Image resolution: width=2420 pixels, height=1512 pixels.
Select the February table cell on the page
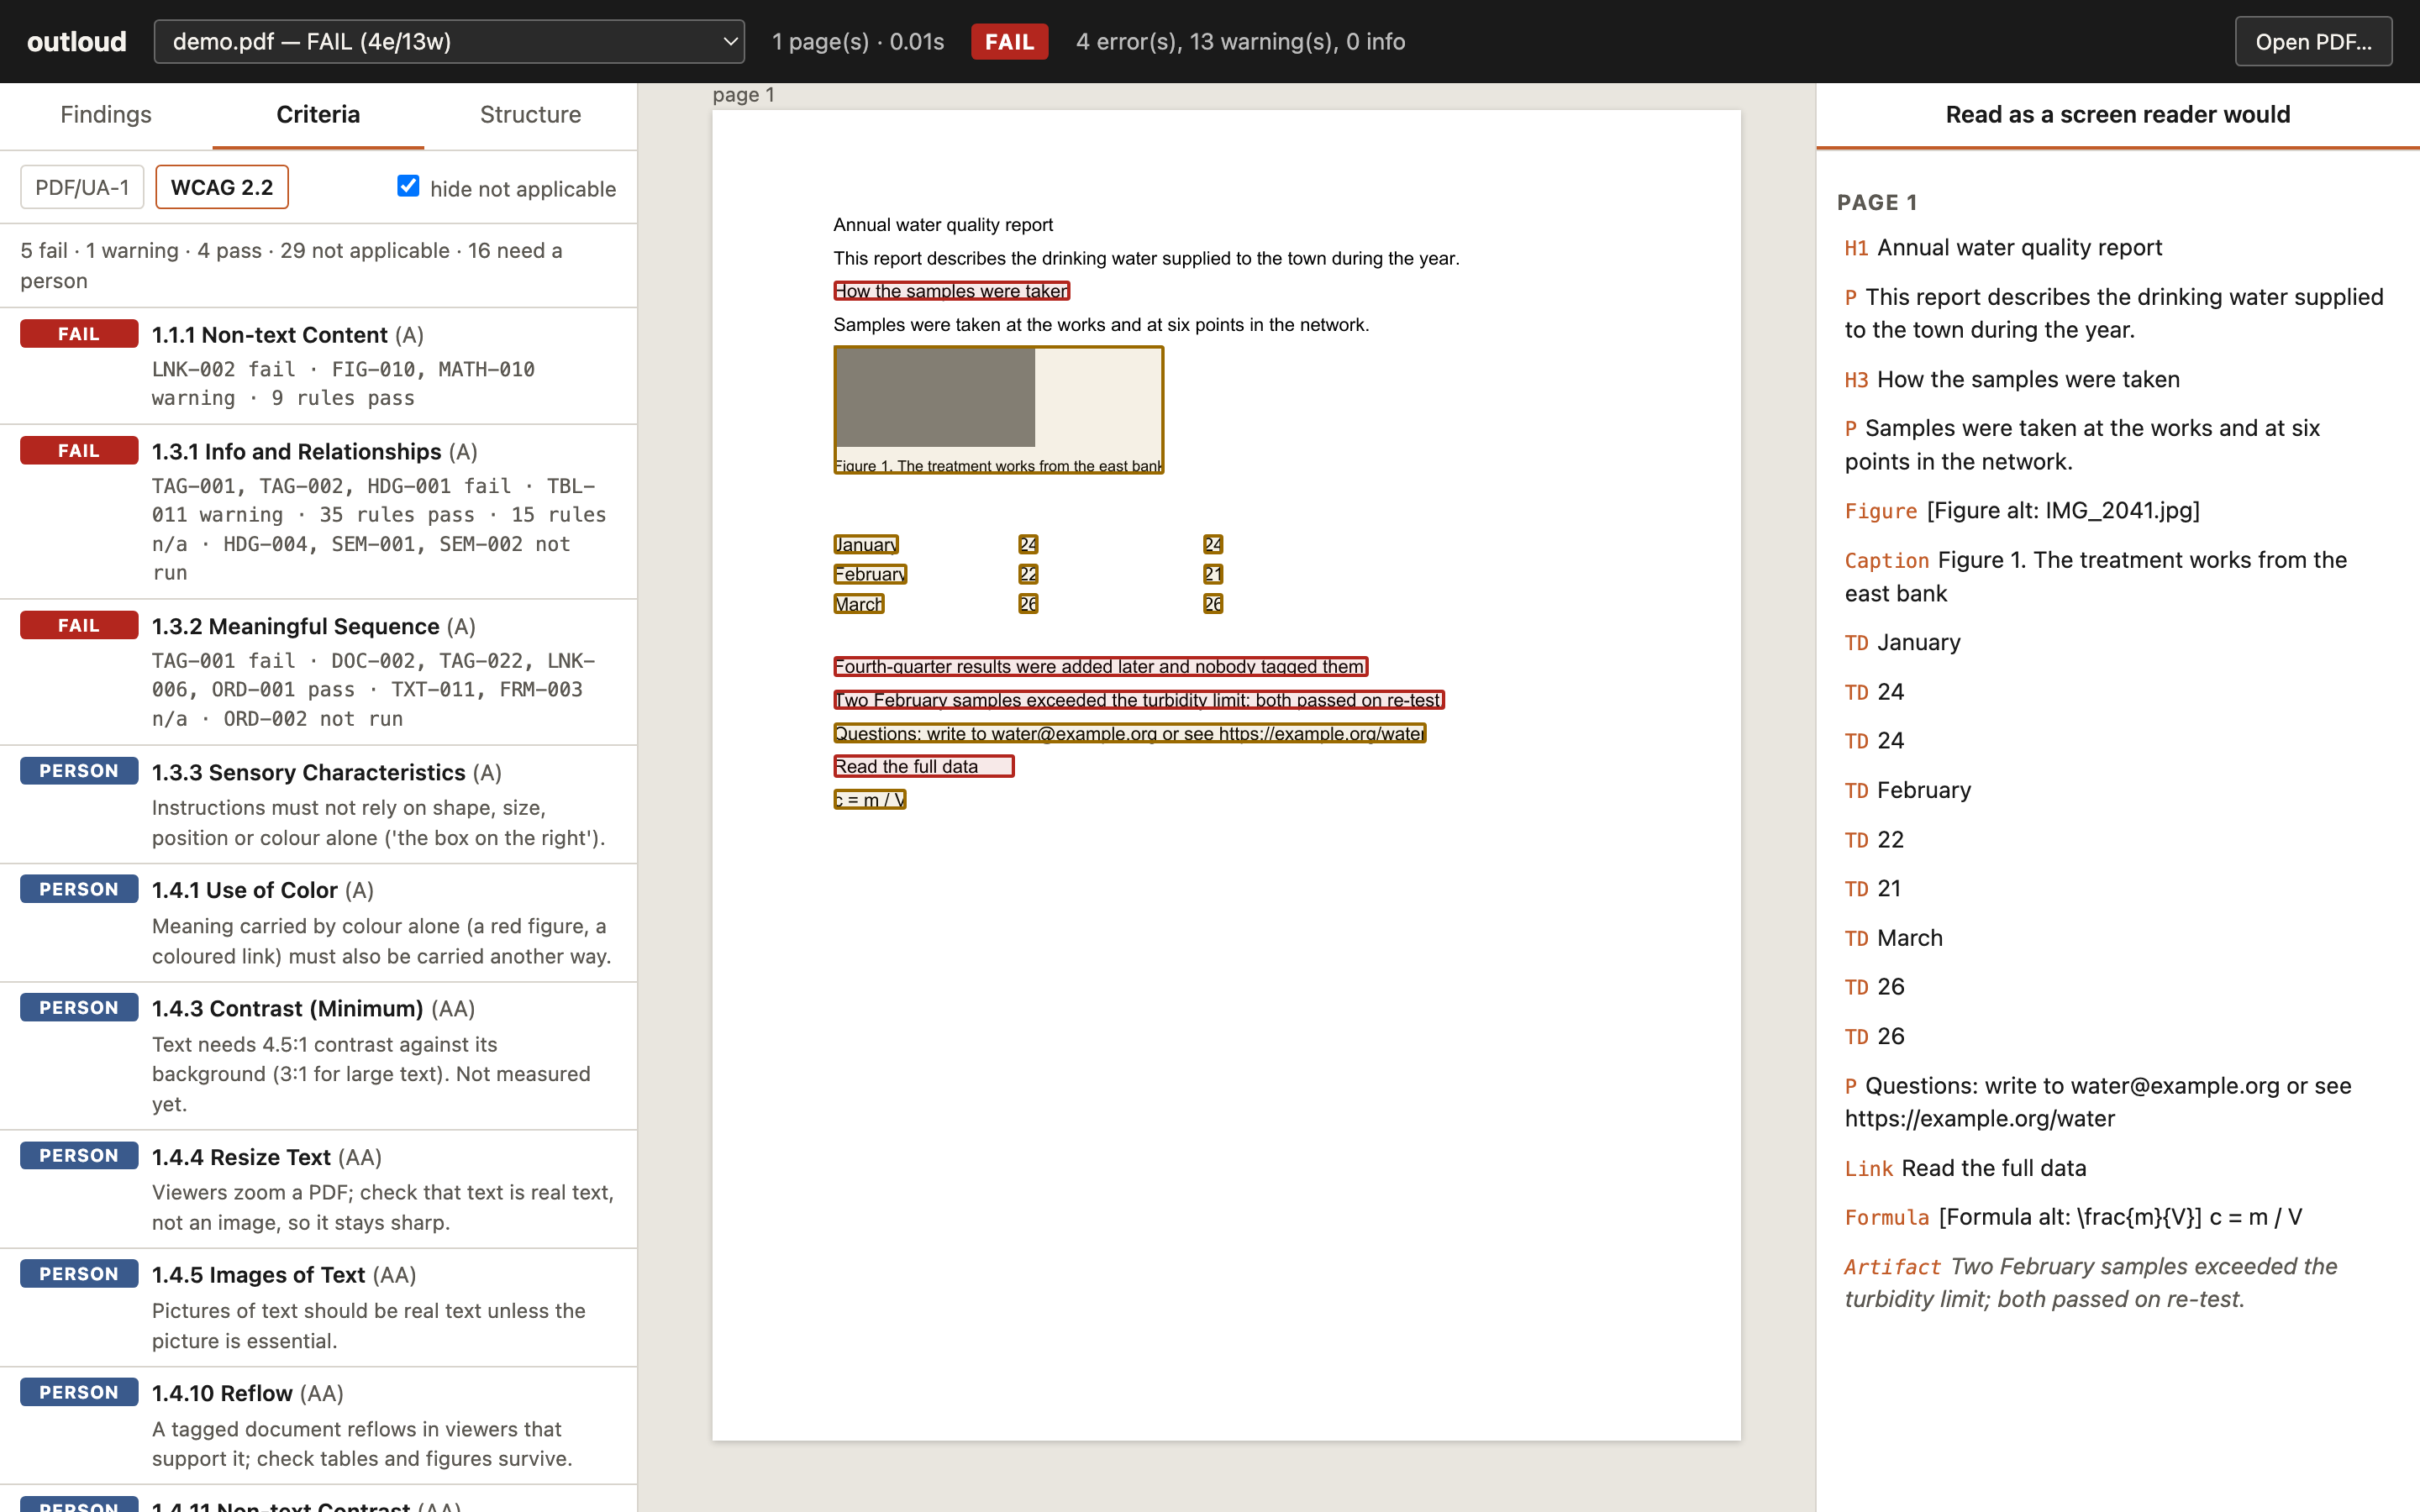pos(870,574)
